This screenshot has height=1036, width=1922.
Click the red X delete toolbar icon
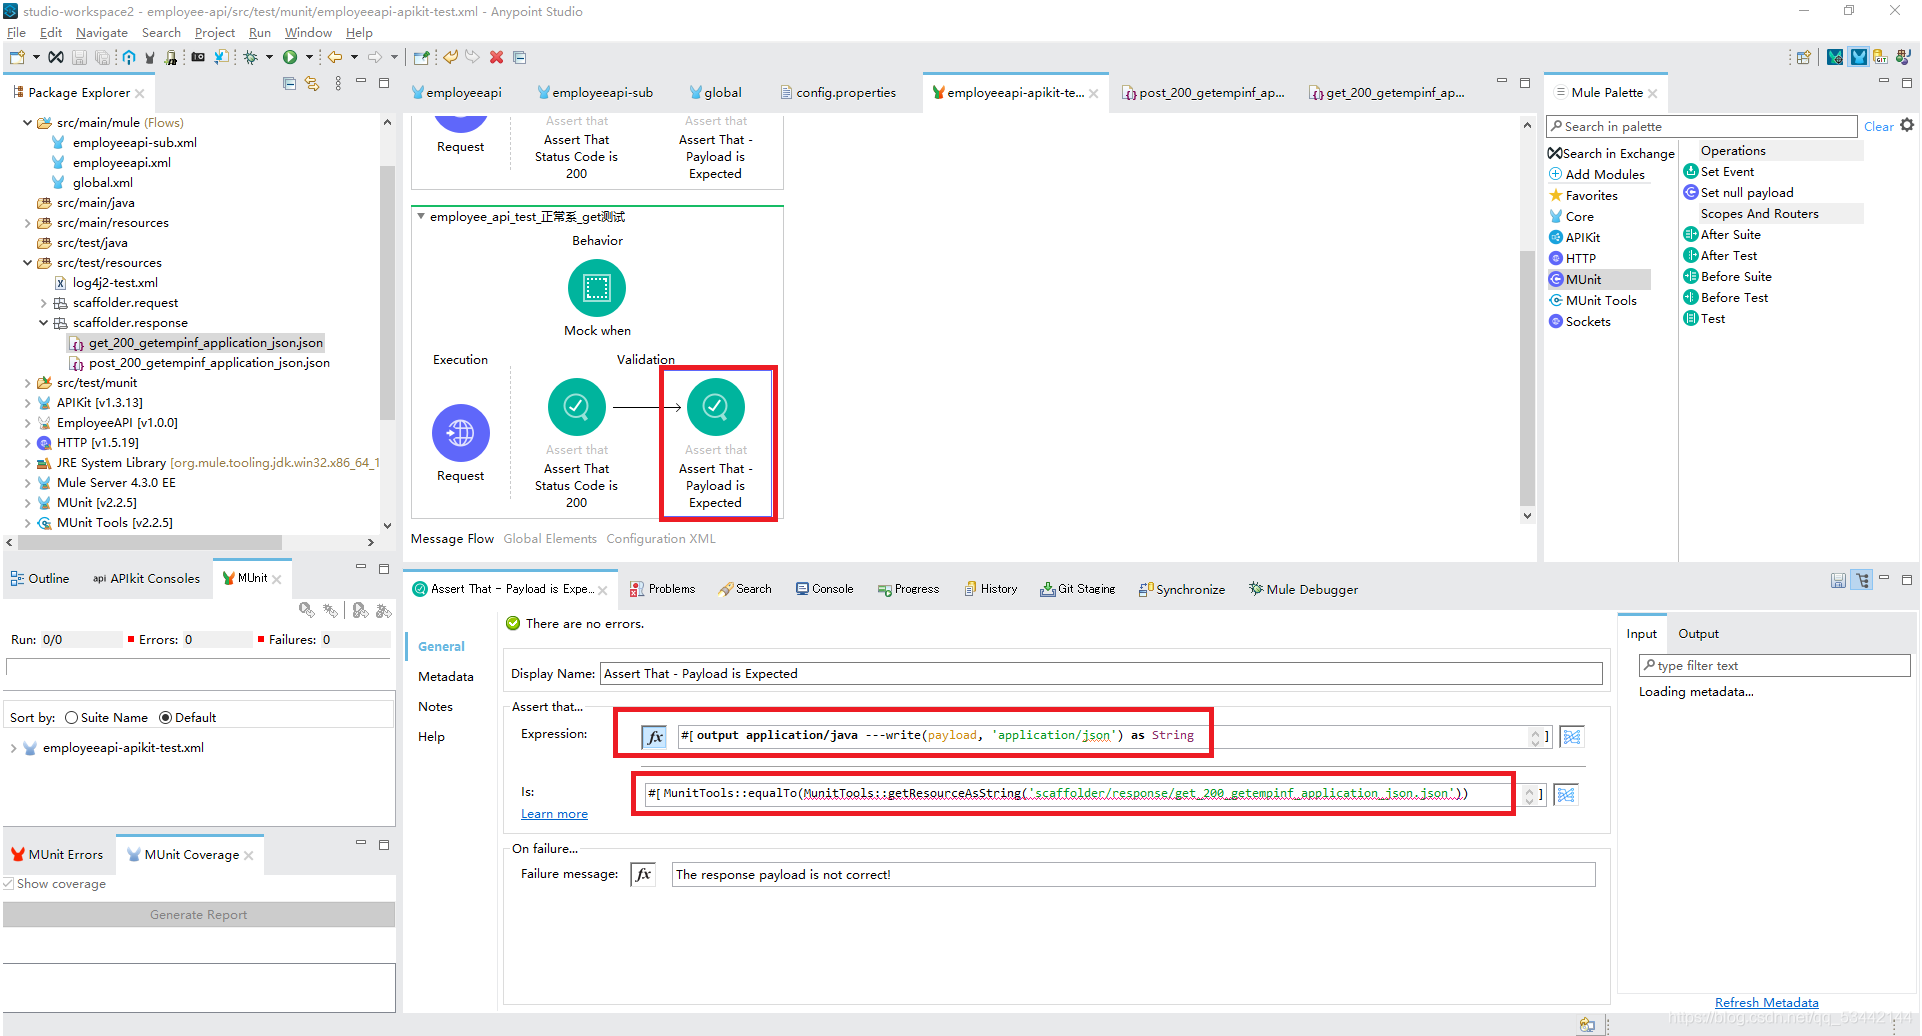tap(496, 57)
